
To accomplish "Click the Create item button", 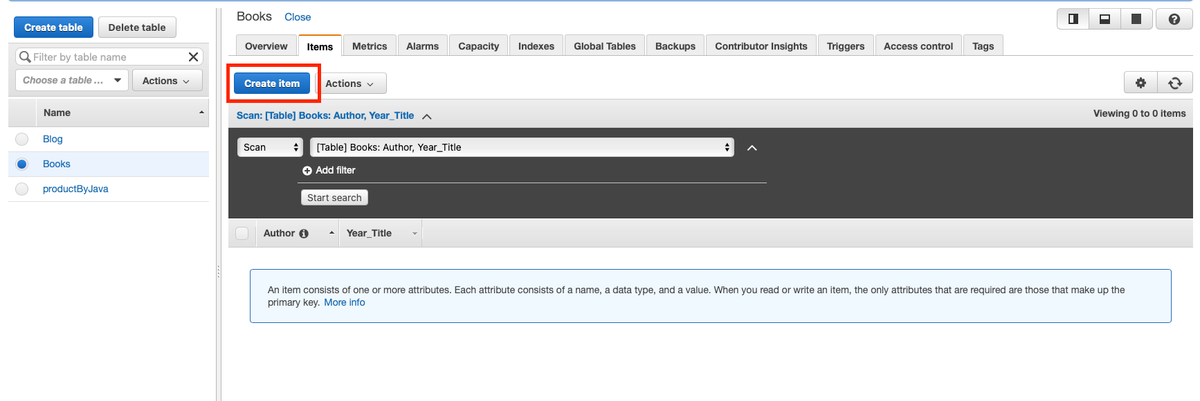I will [272, 84].
